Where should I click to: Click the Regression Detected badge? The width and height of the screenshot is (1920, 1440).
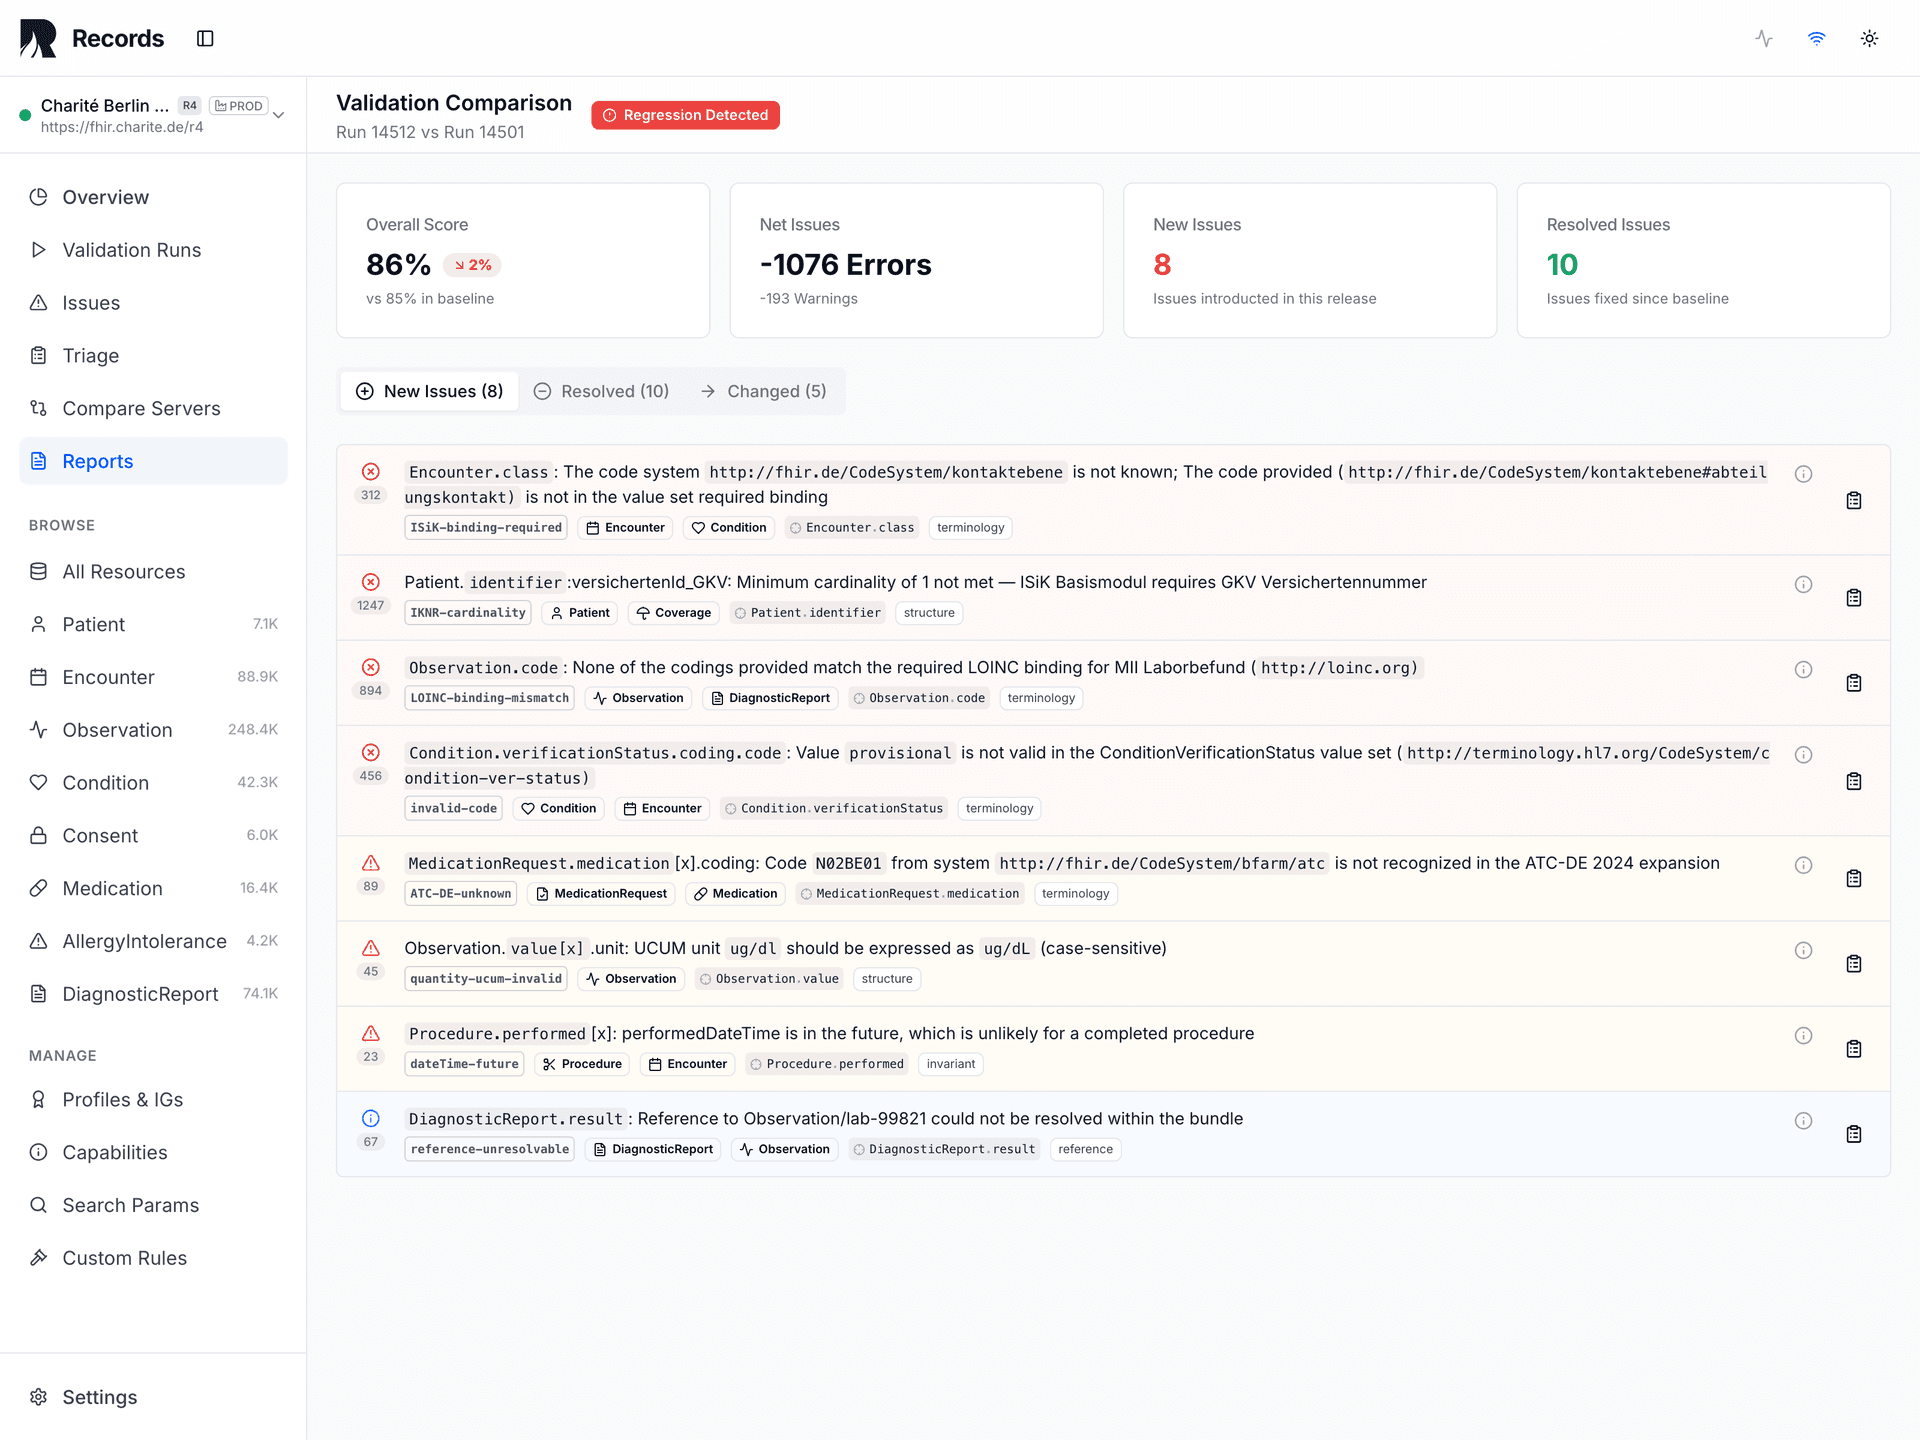(x=685, y=115)
